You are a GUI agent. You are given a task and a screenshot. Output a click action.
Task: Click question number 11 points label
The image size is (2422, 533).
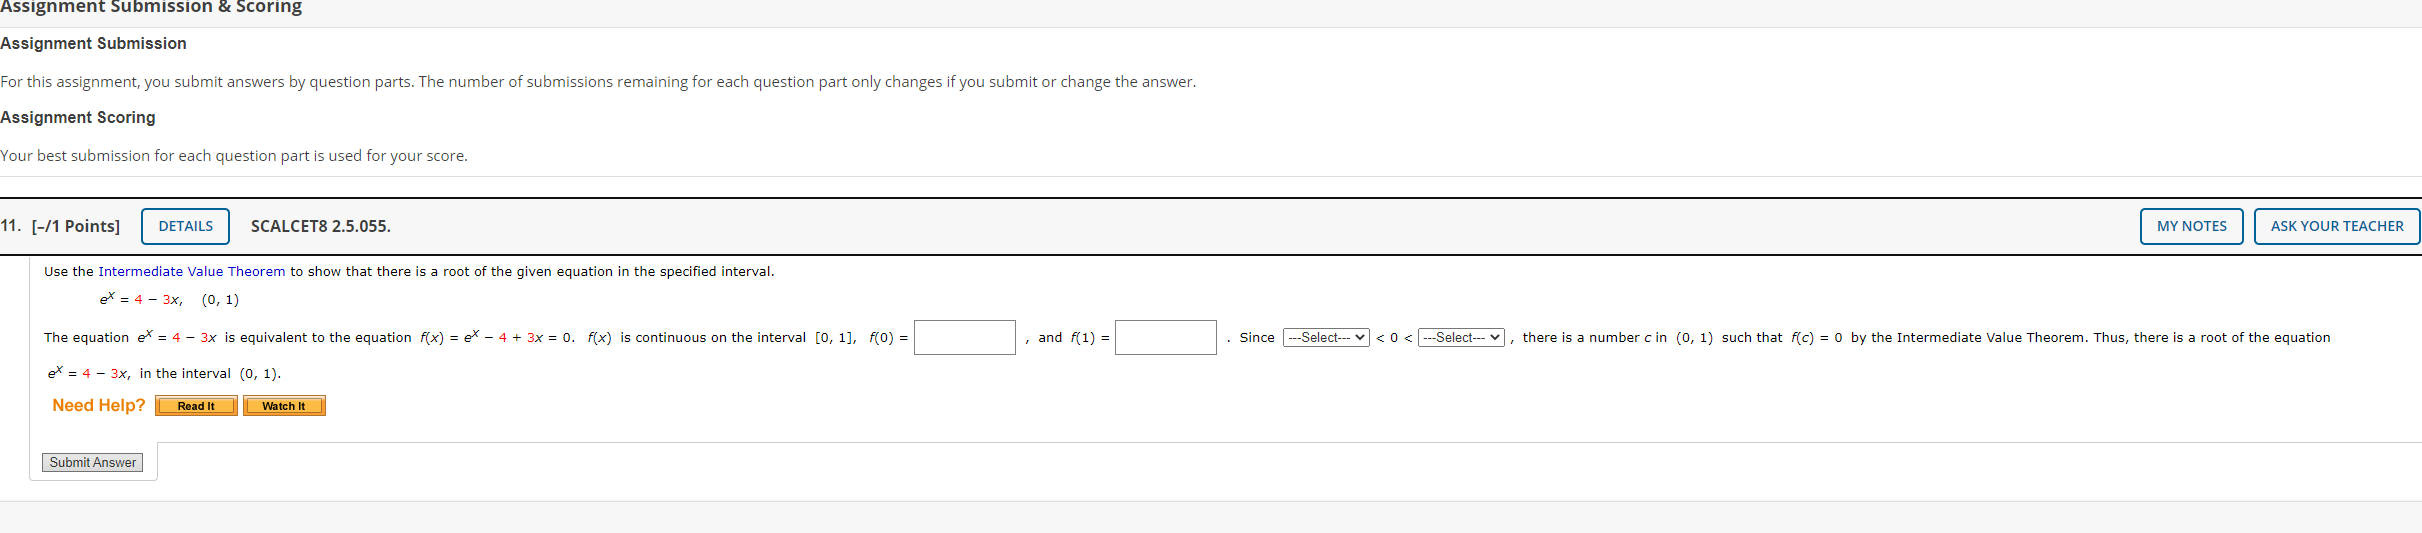[x=60, y=226]
